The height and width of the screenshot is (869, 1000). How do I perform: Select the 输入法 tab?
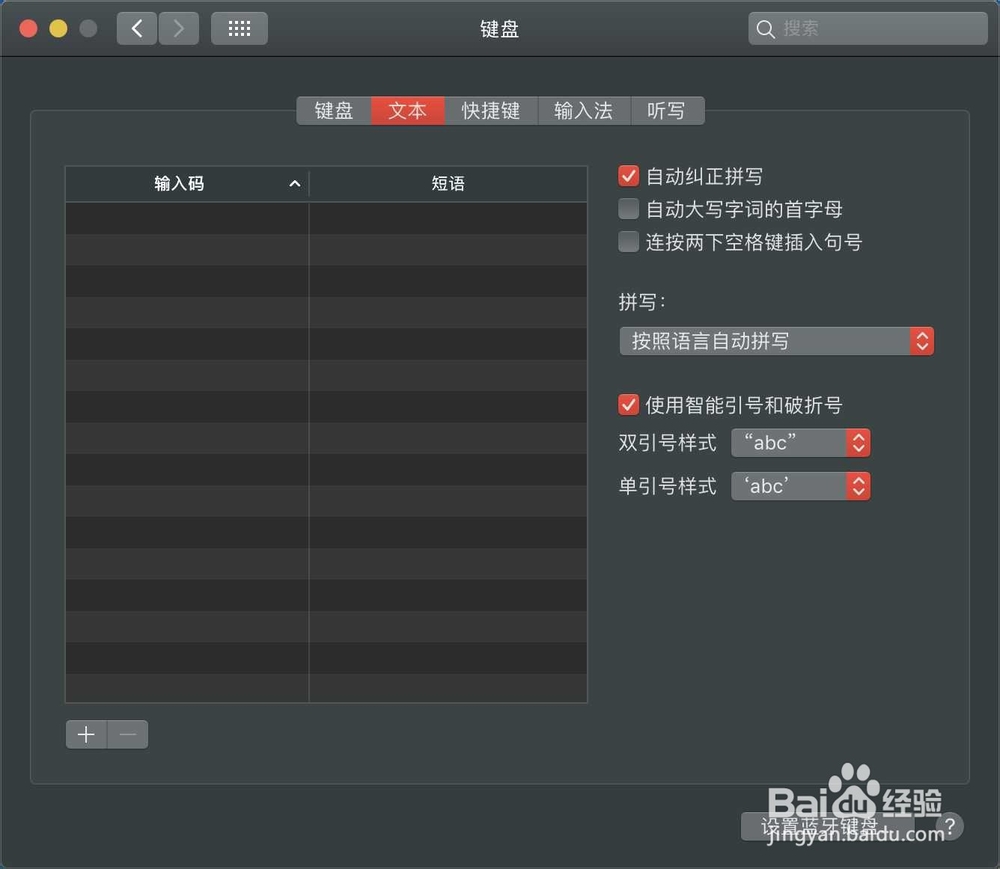pyautogui.click(x=584, y=110)
